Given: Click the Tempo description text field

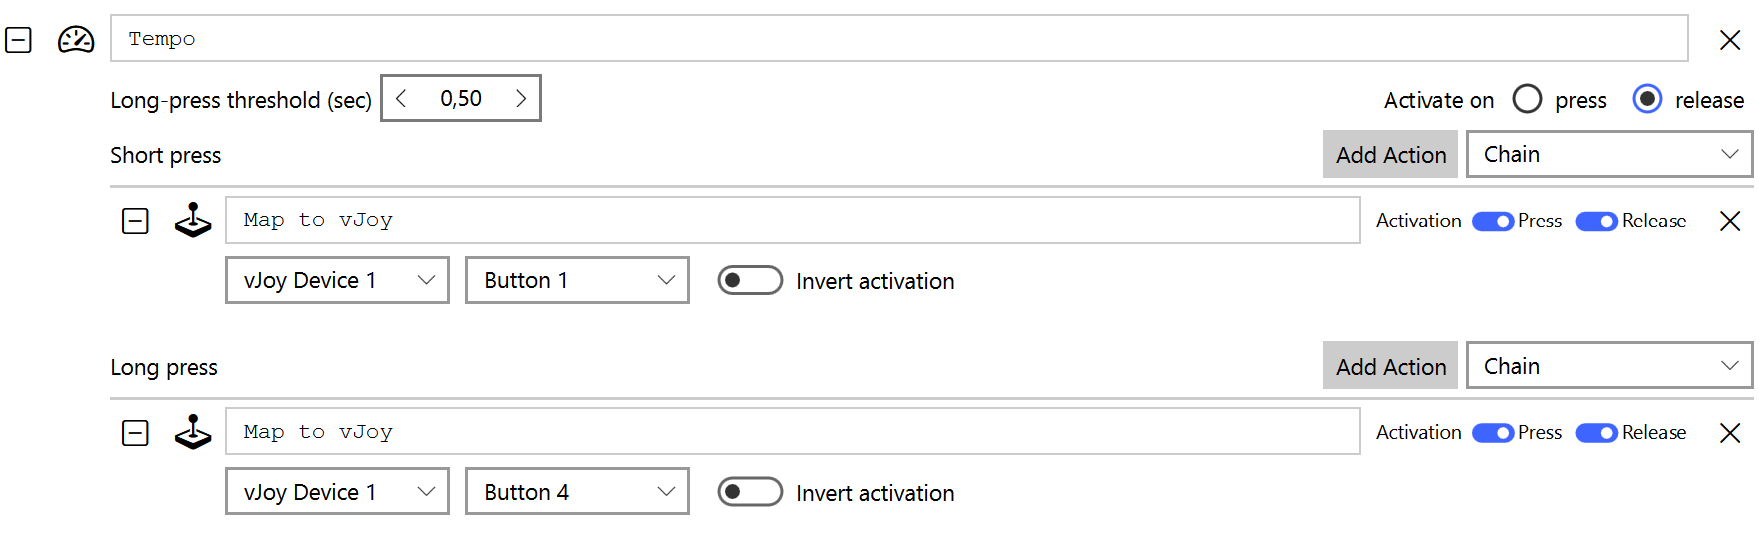Looking at the screenshot, I should pos(898,39).
